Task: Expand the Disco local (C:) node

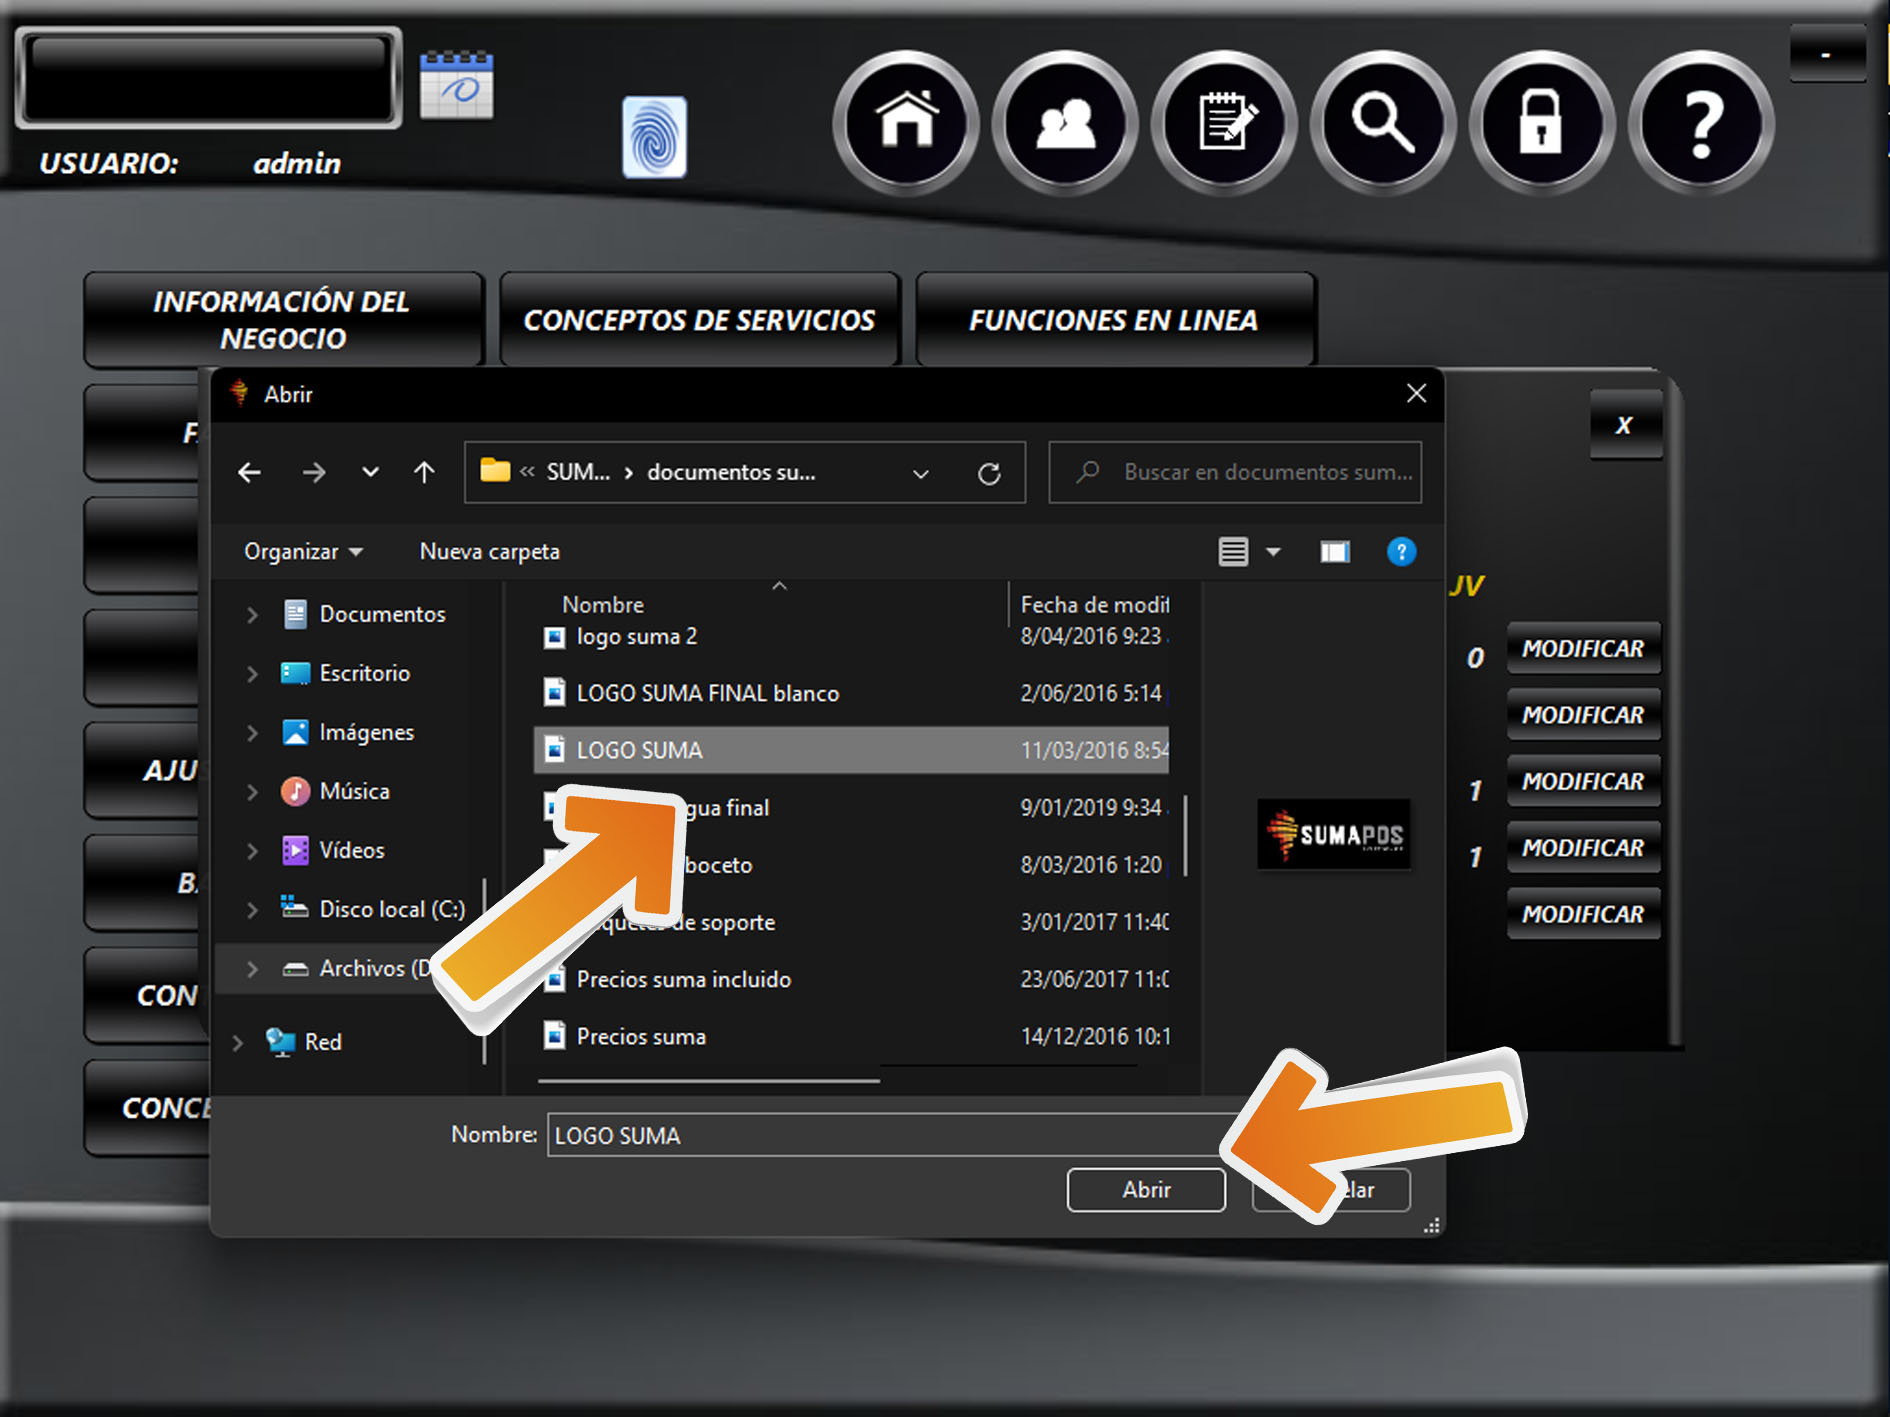Action: click(x=252, y=909)
